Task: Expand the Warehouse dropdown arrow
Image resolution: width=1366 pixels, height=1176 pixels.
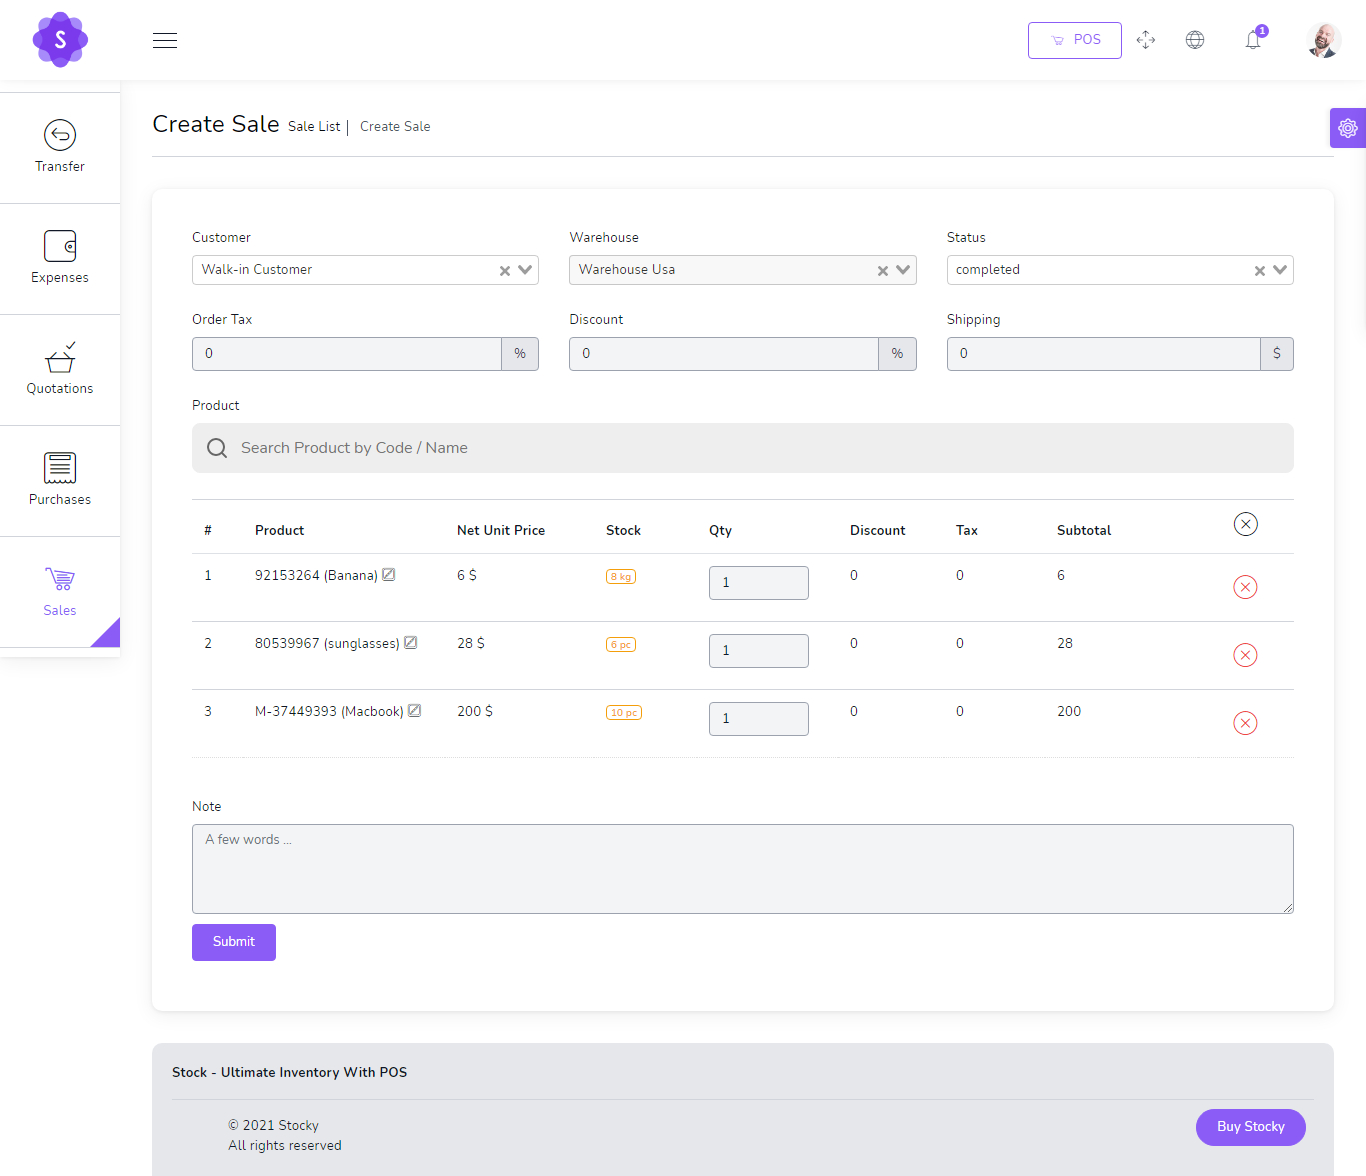Action: click(903, 270)
